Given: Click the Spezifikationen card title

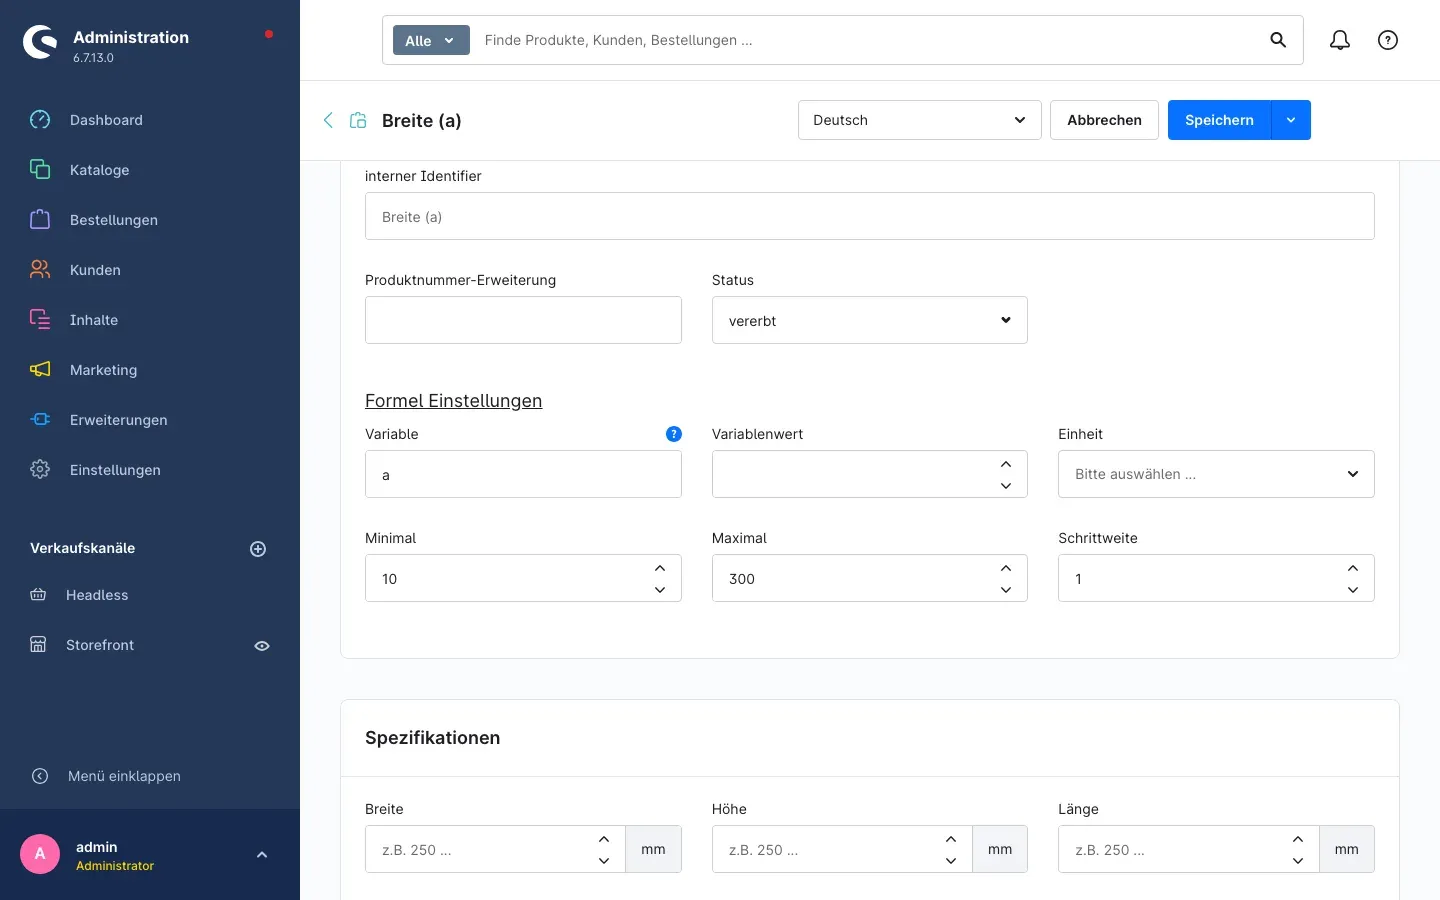Looking at the screenshot, I should (432, 738).
